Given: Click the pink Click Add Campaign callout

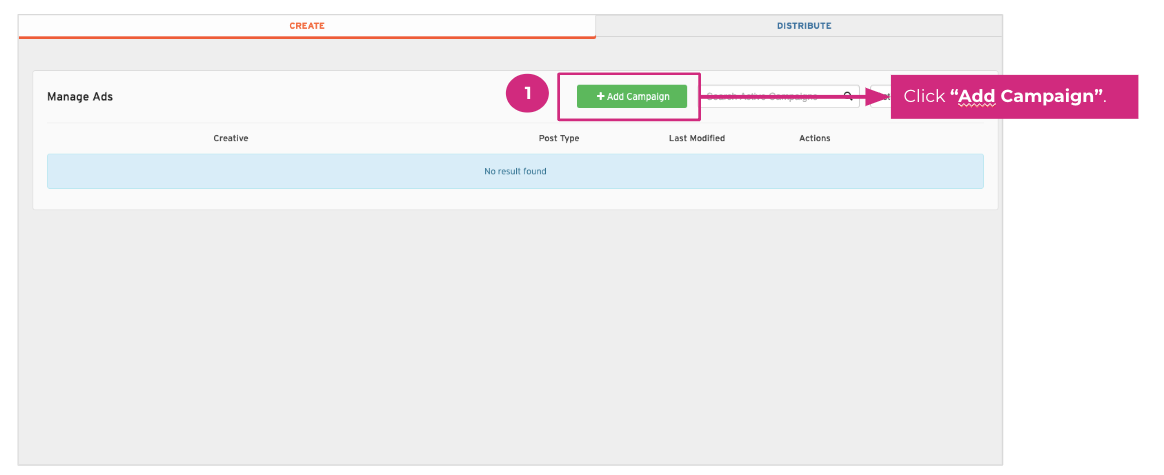Looking at the screenshot, I should [x=1014, y=97].
